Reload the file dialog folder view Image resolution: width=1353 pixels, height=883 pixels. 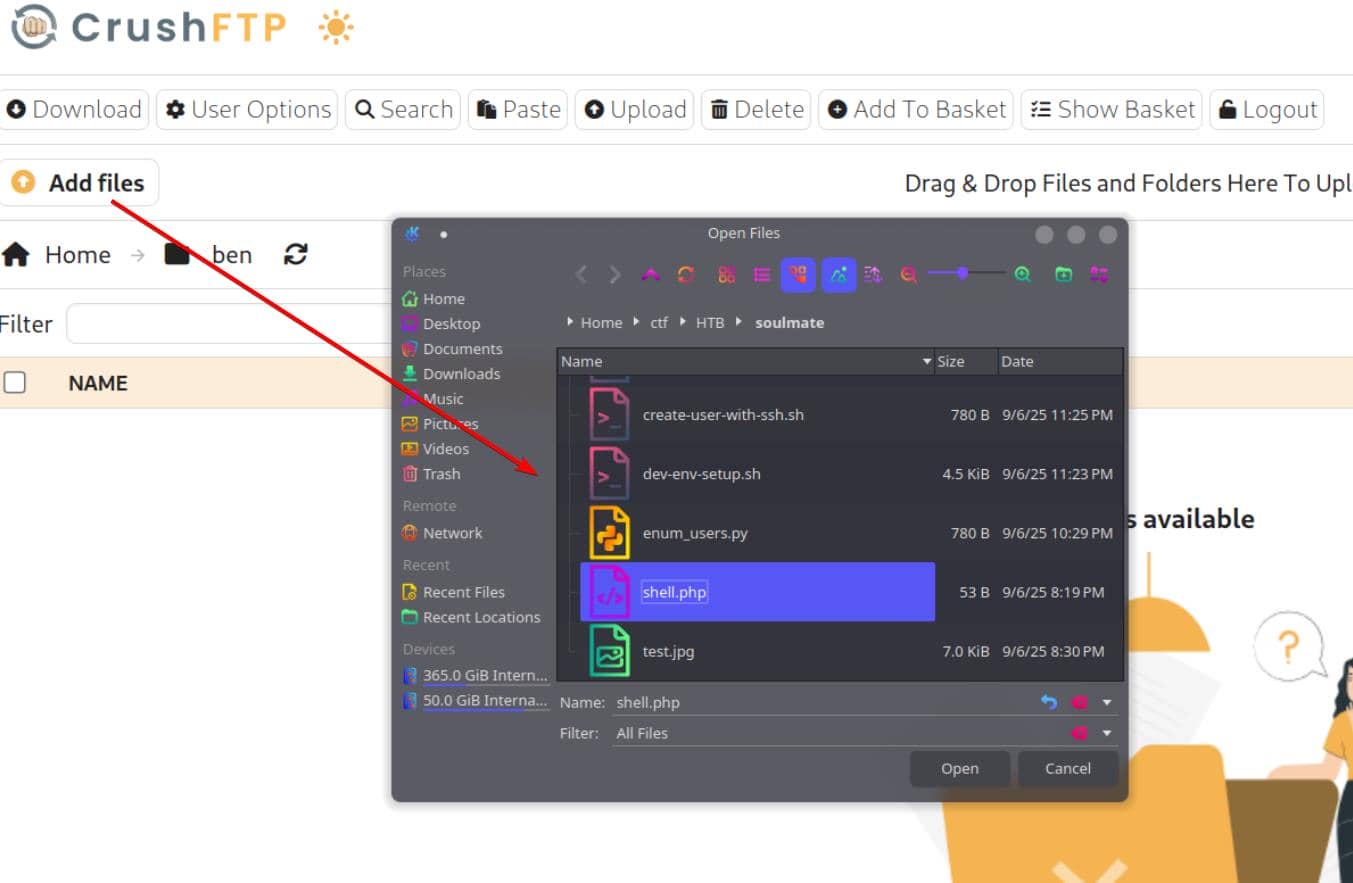(x=686, y=274)
